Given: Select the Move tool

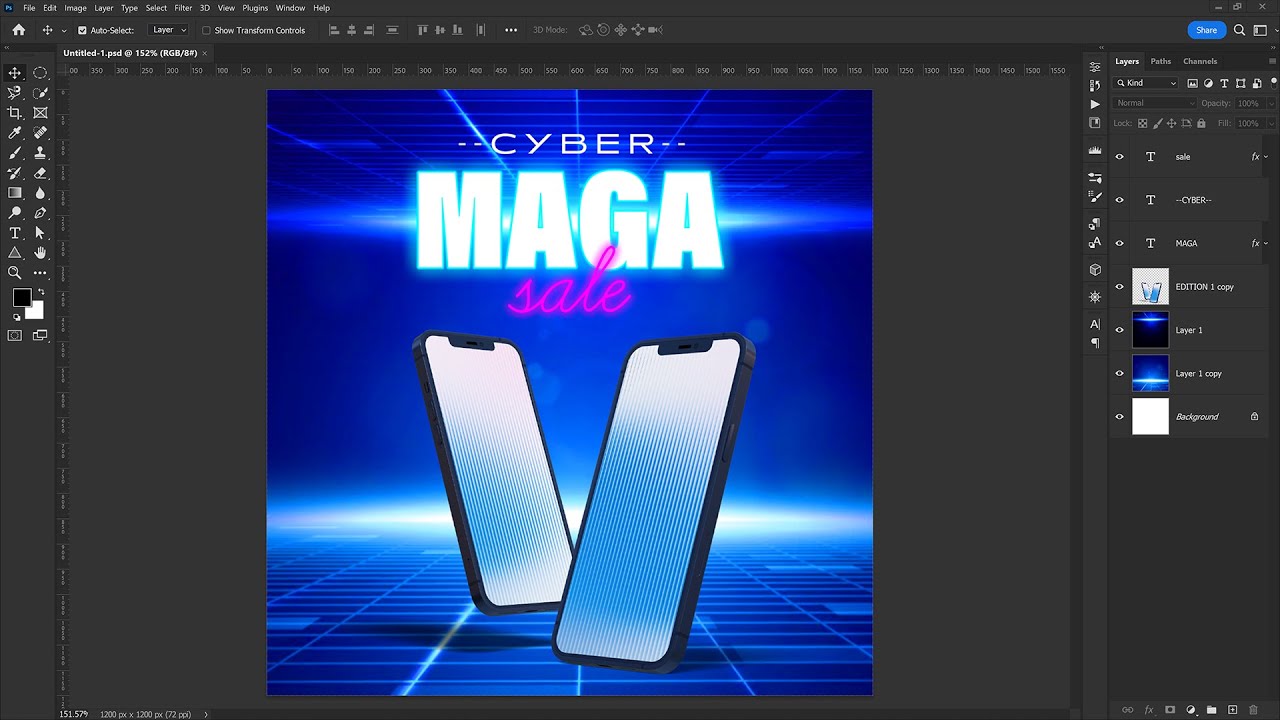Looking at the screenshot, I should tap(15, 73).
